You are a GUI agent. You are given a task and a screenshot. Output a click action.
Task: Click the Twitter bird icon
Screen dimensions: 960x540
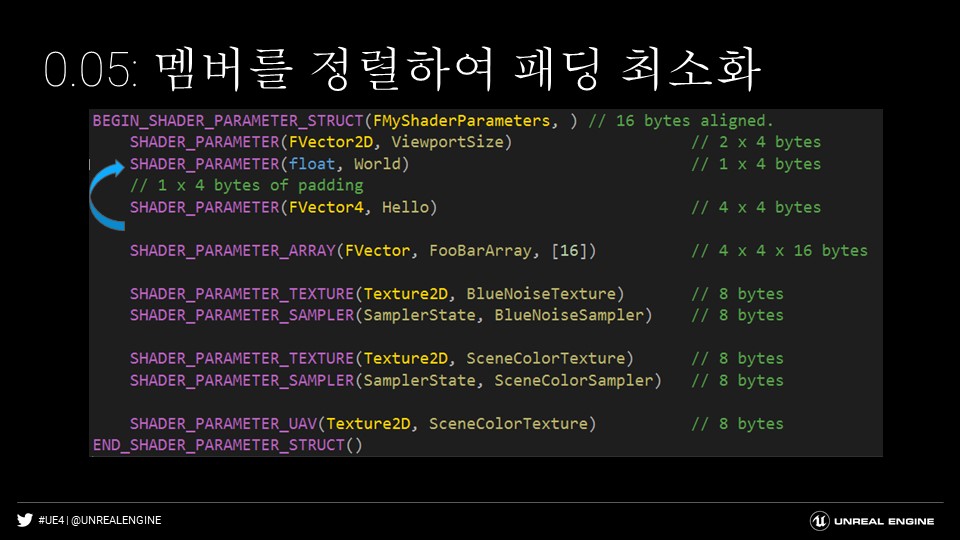pyautogui.click(x=24, y=520)
